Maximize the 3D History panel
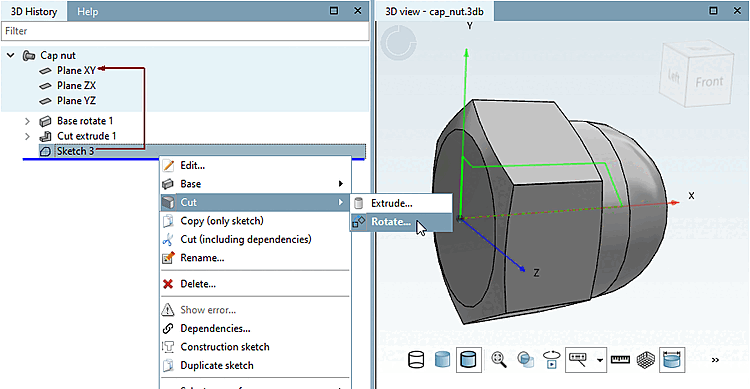The width and height of the screenshot is (750, 389). [x=334, y=11]
